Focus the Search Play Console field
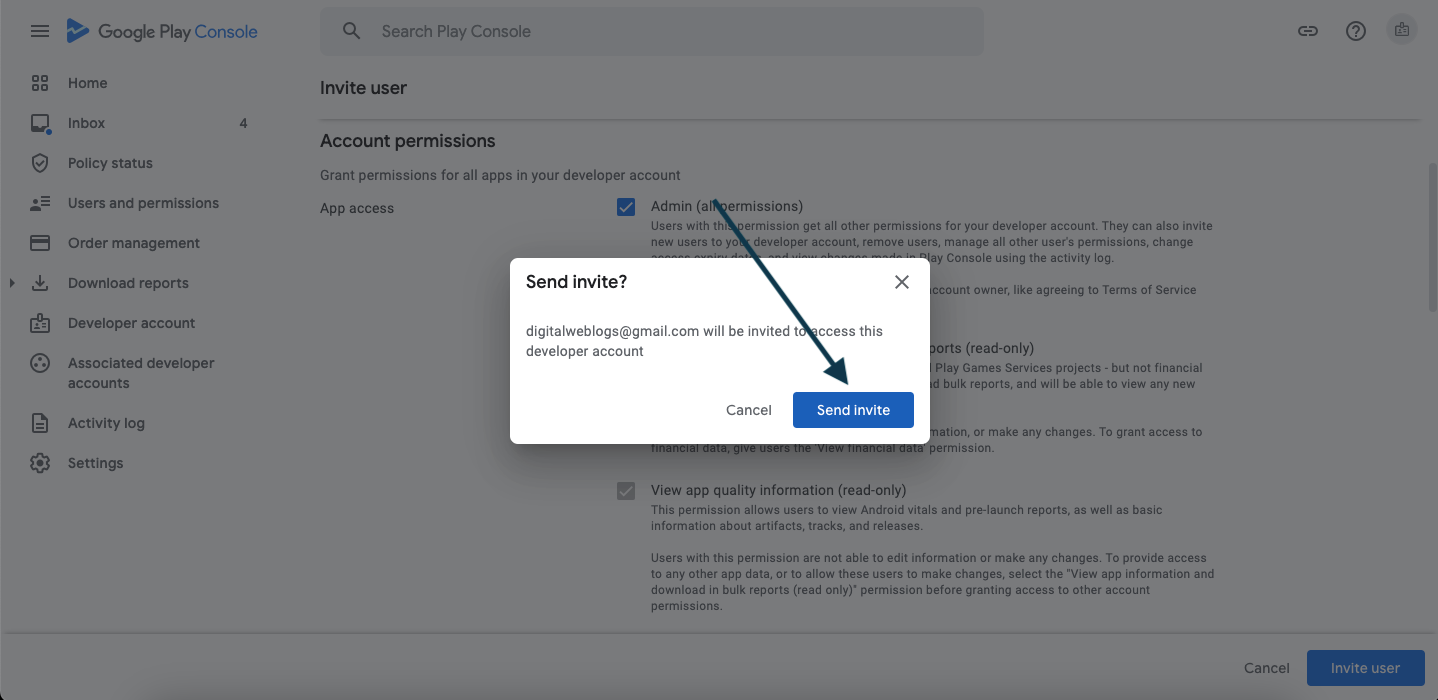1438x700 pixels. pos(652,31)
